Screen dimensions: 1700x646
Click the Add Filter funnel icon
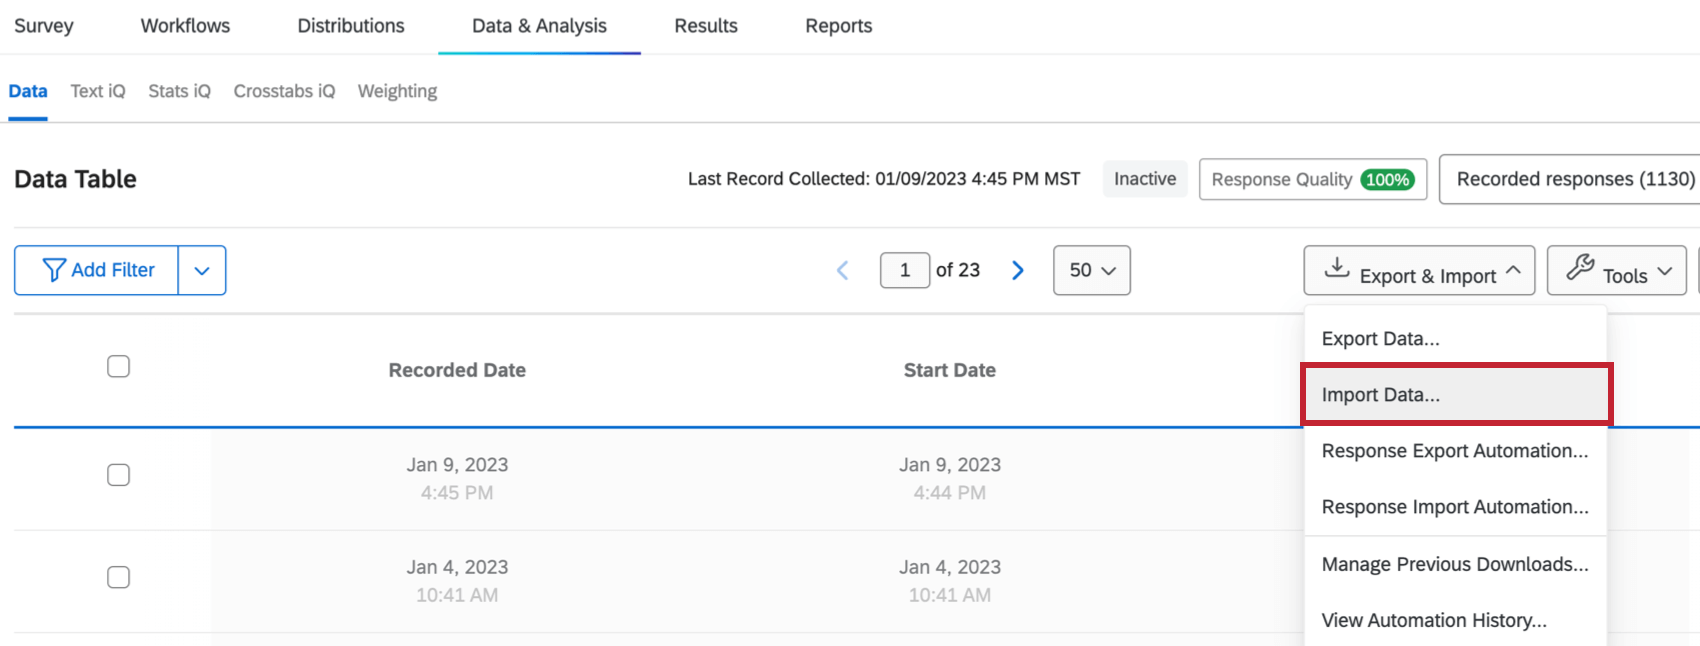(x=54, y=270)
